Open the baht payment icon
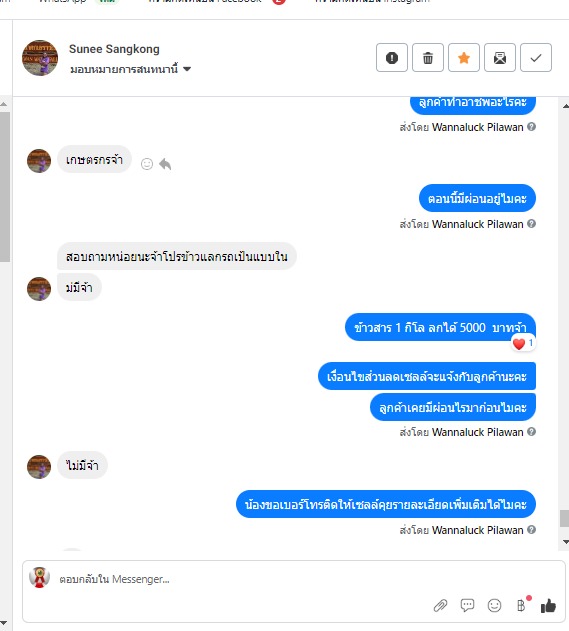Image resolution: width=569 pixels, height=631 pixels. pyautogui.click(x=522, y=605)
